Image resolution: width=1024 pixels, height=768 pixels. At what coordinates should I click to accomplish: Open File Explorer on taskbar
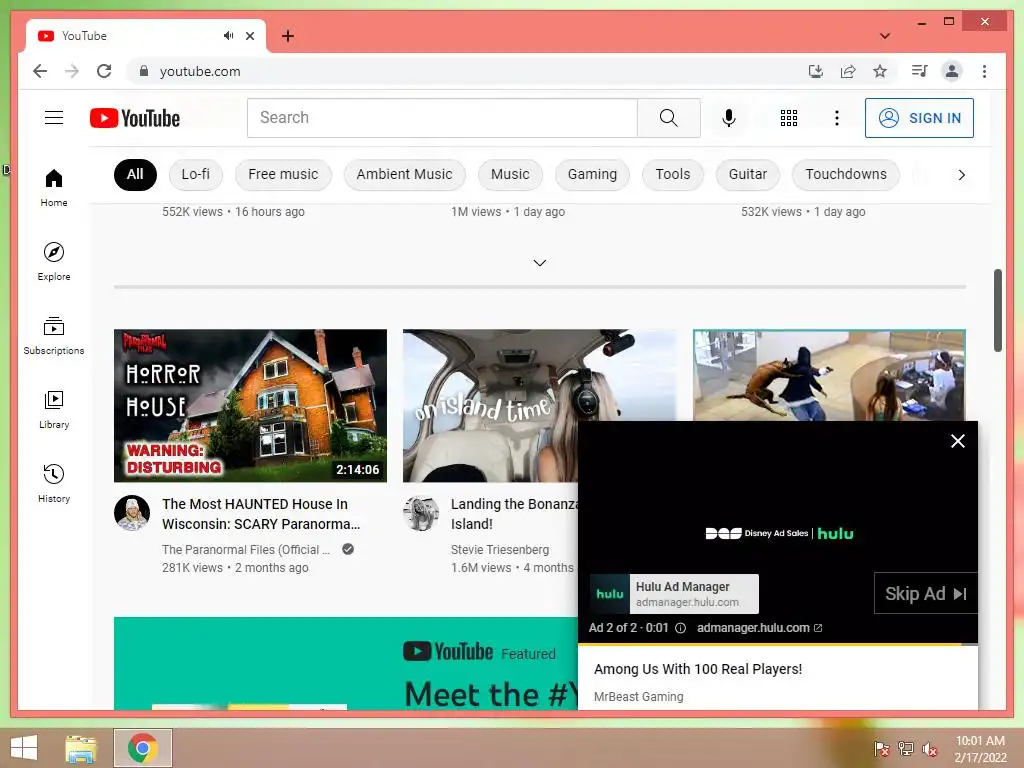click(81, 748)
